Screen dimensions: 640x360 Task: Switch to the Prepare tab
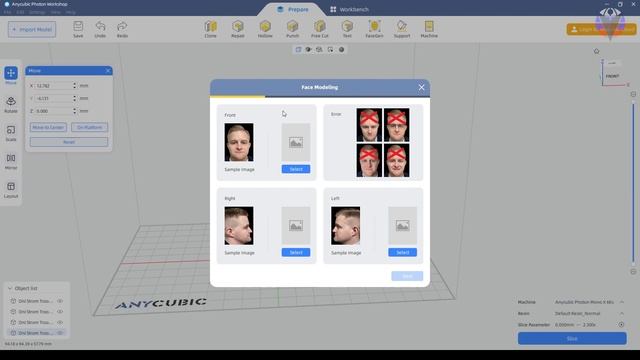(293, 9)
